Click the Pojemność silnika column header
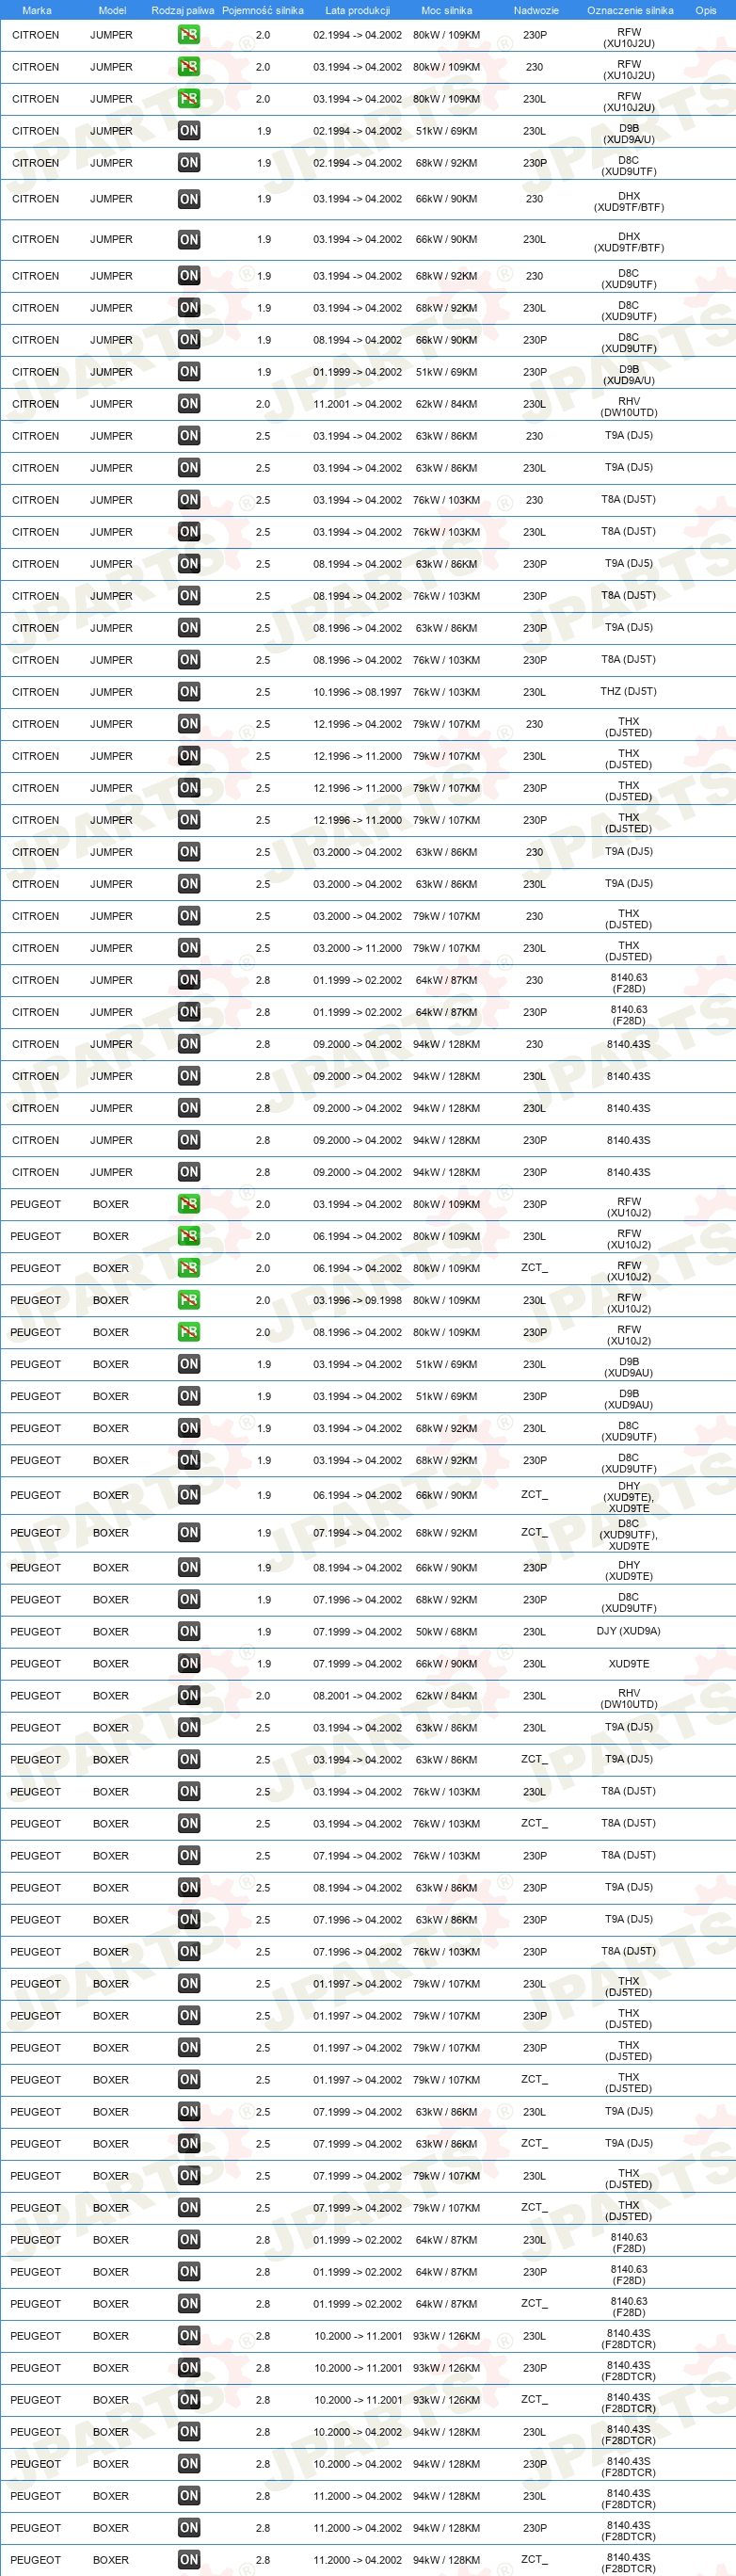This screenshot has height=2576, width=736. pyautogui.click(x=263, y=10)
